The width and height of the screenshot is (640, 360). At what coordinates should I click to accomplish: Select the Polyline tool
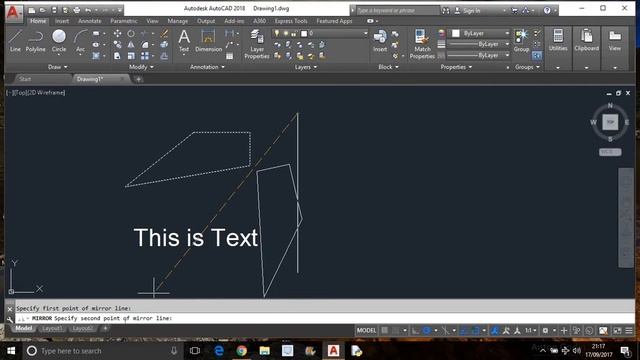pyautogui.click(x=36, y=40)
